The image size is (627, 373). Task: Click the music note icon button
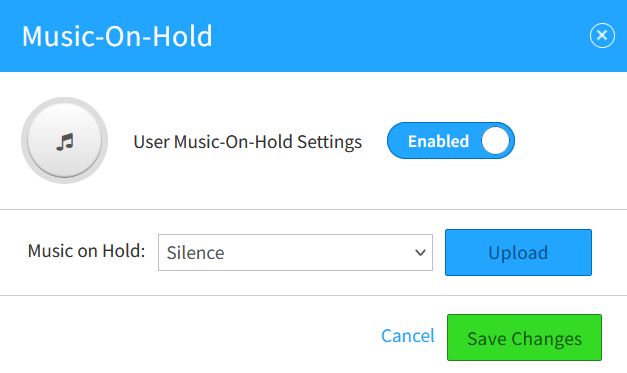point(65,142)
